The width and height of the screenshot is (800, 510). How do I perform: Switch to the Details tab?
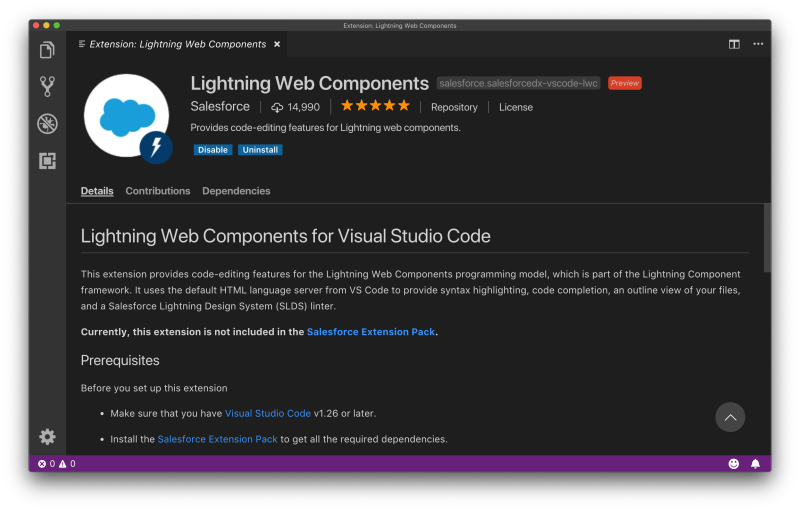point(97,191)
